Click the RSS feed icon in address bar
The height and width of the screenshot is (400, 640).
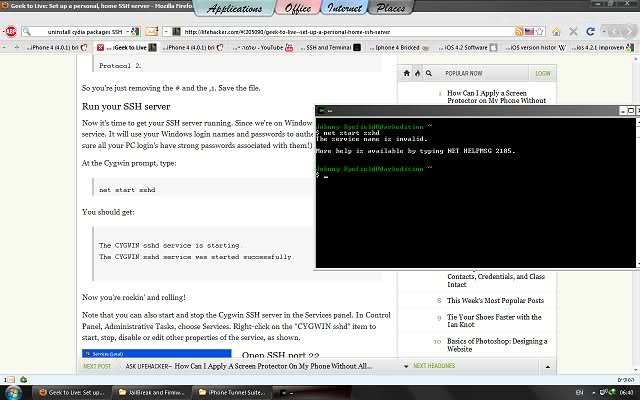click(519, 31)
